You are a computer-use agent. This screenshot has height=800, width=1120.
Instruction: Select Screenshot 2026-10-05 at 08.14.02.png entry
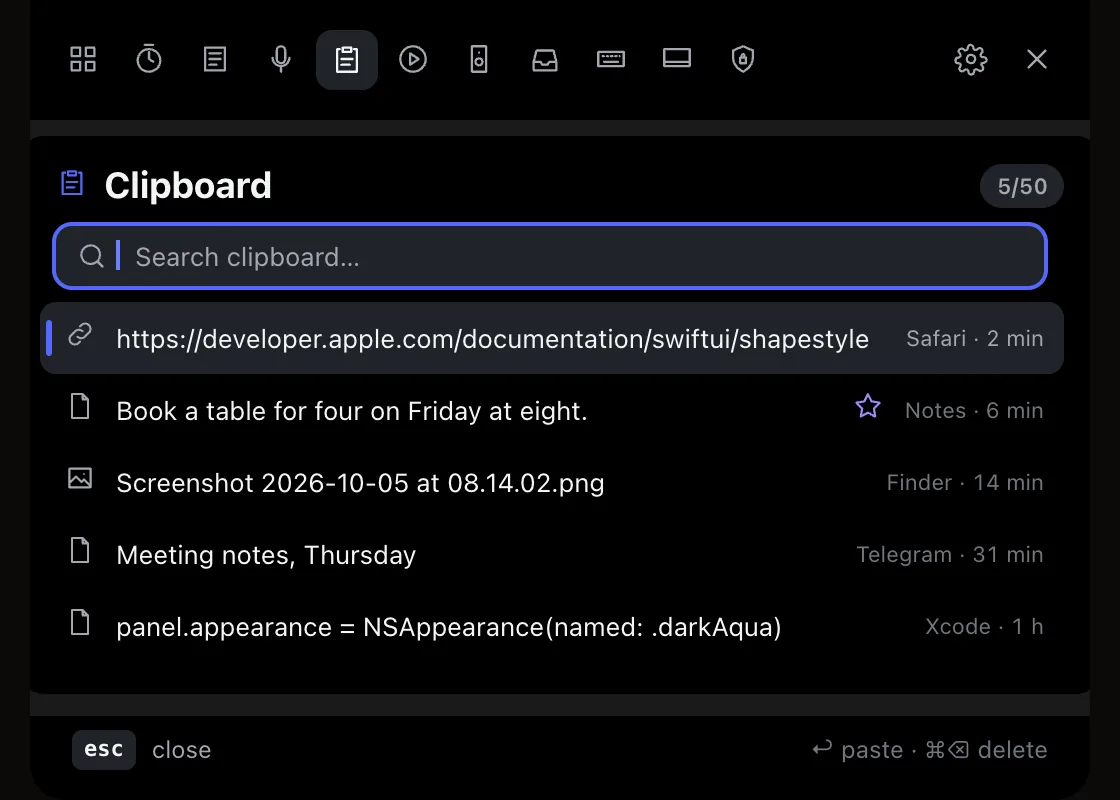552,482
